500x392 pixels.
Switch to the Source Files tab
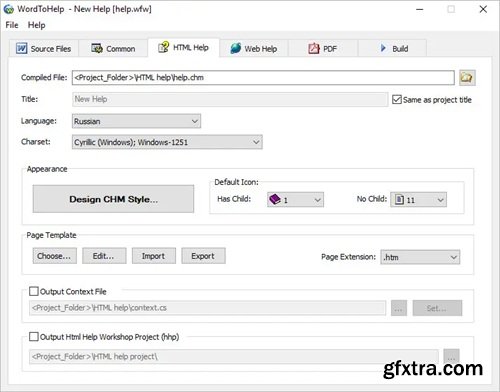coord(44,49)
